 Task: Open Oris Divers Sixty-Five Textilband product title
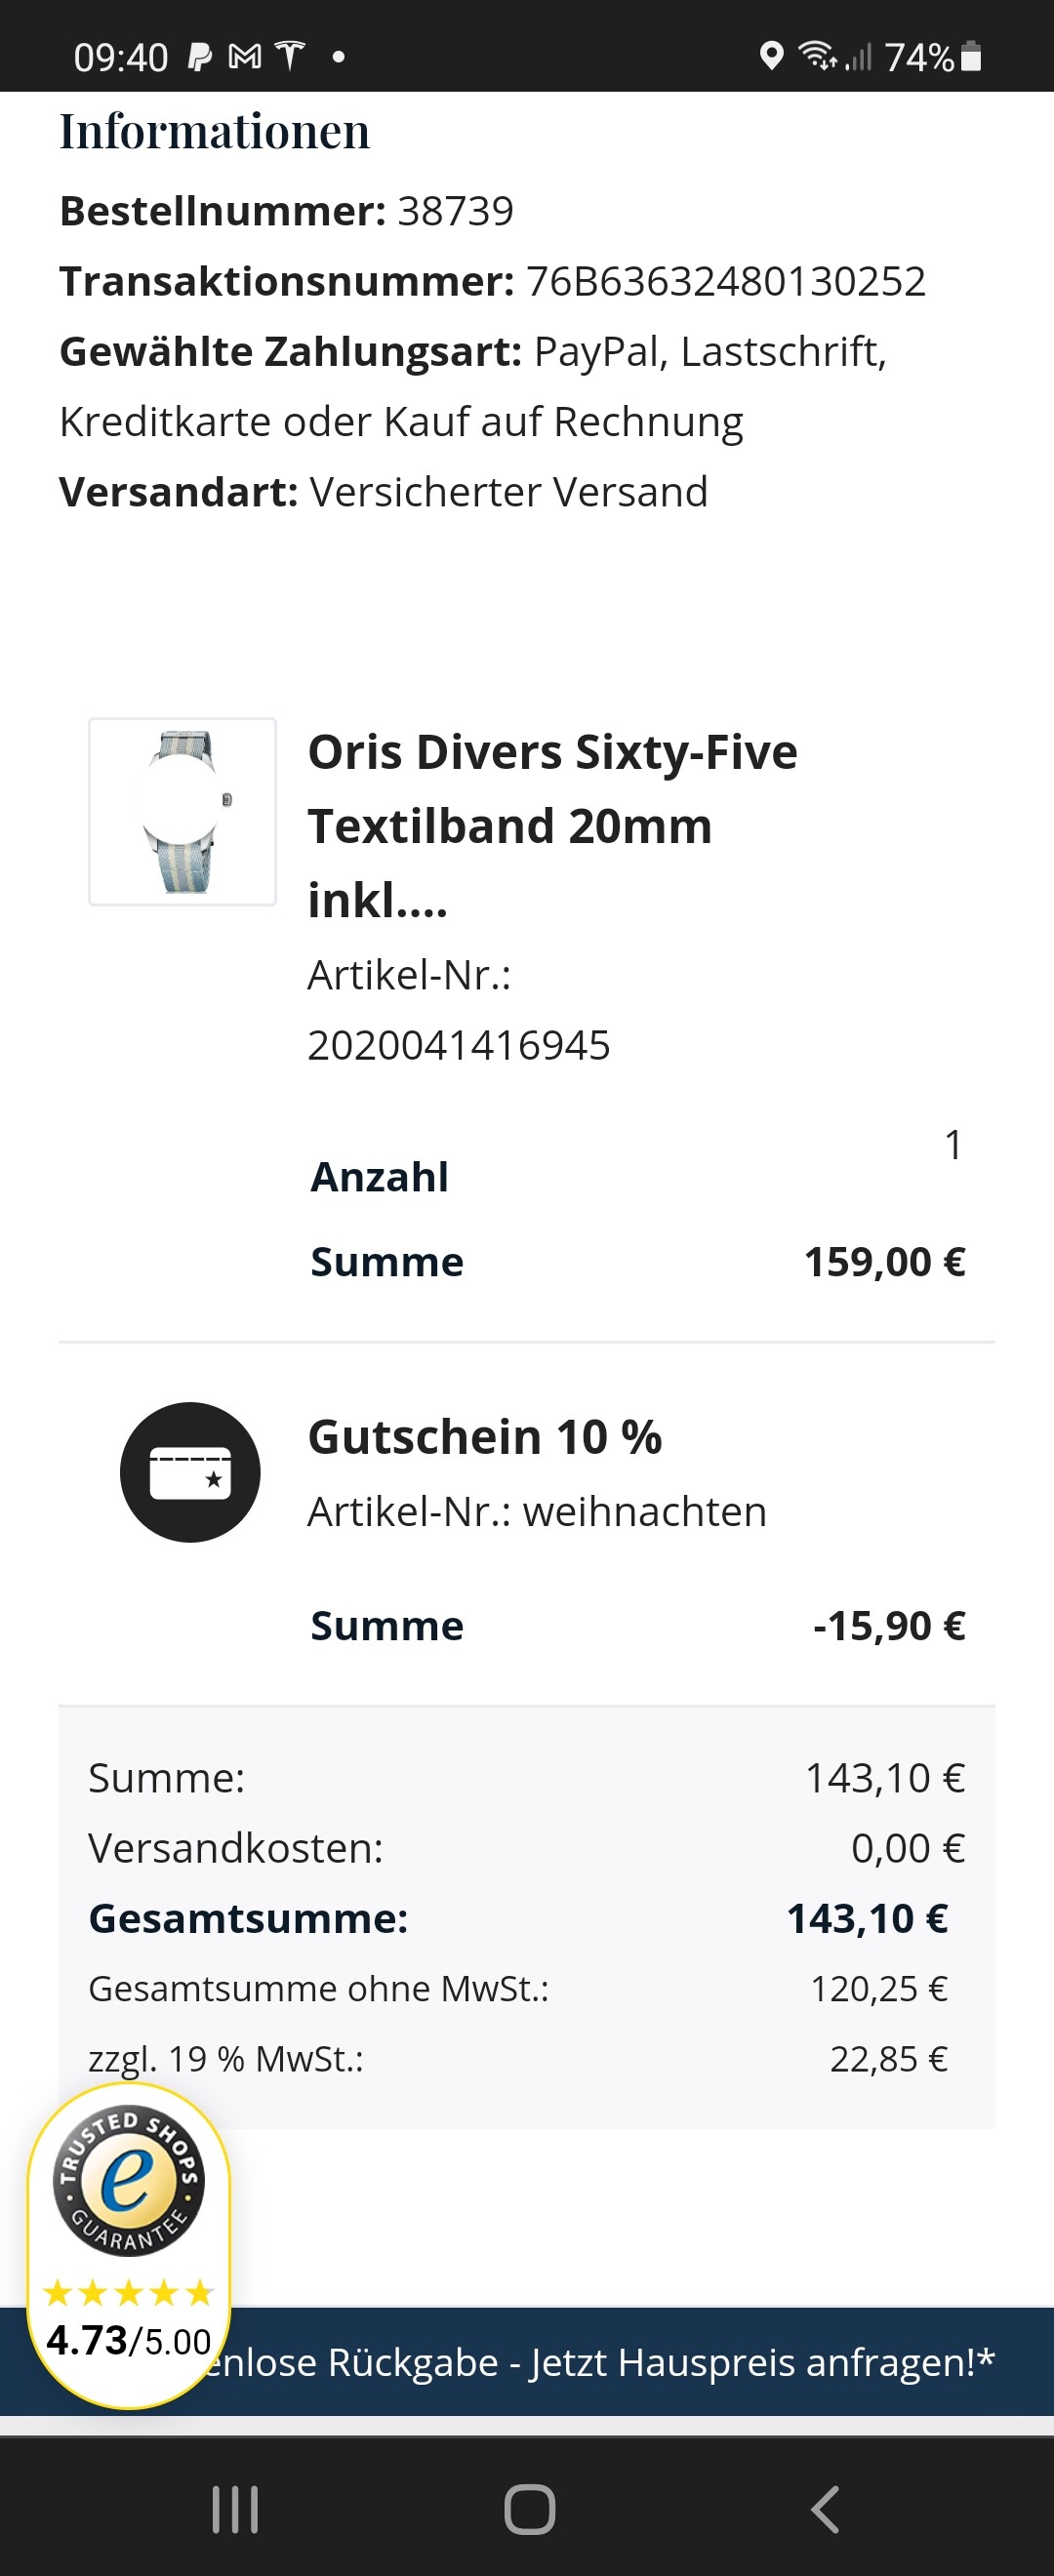point(552,825)
